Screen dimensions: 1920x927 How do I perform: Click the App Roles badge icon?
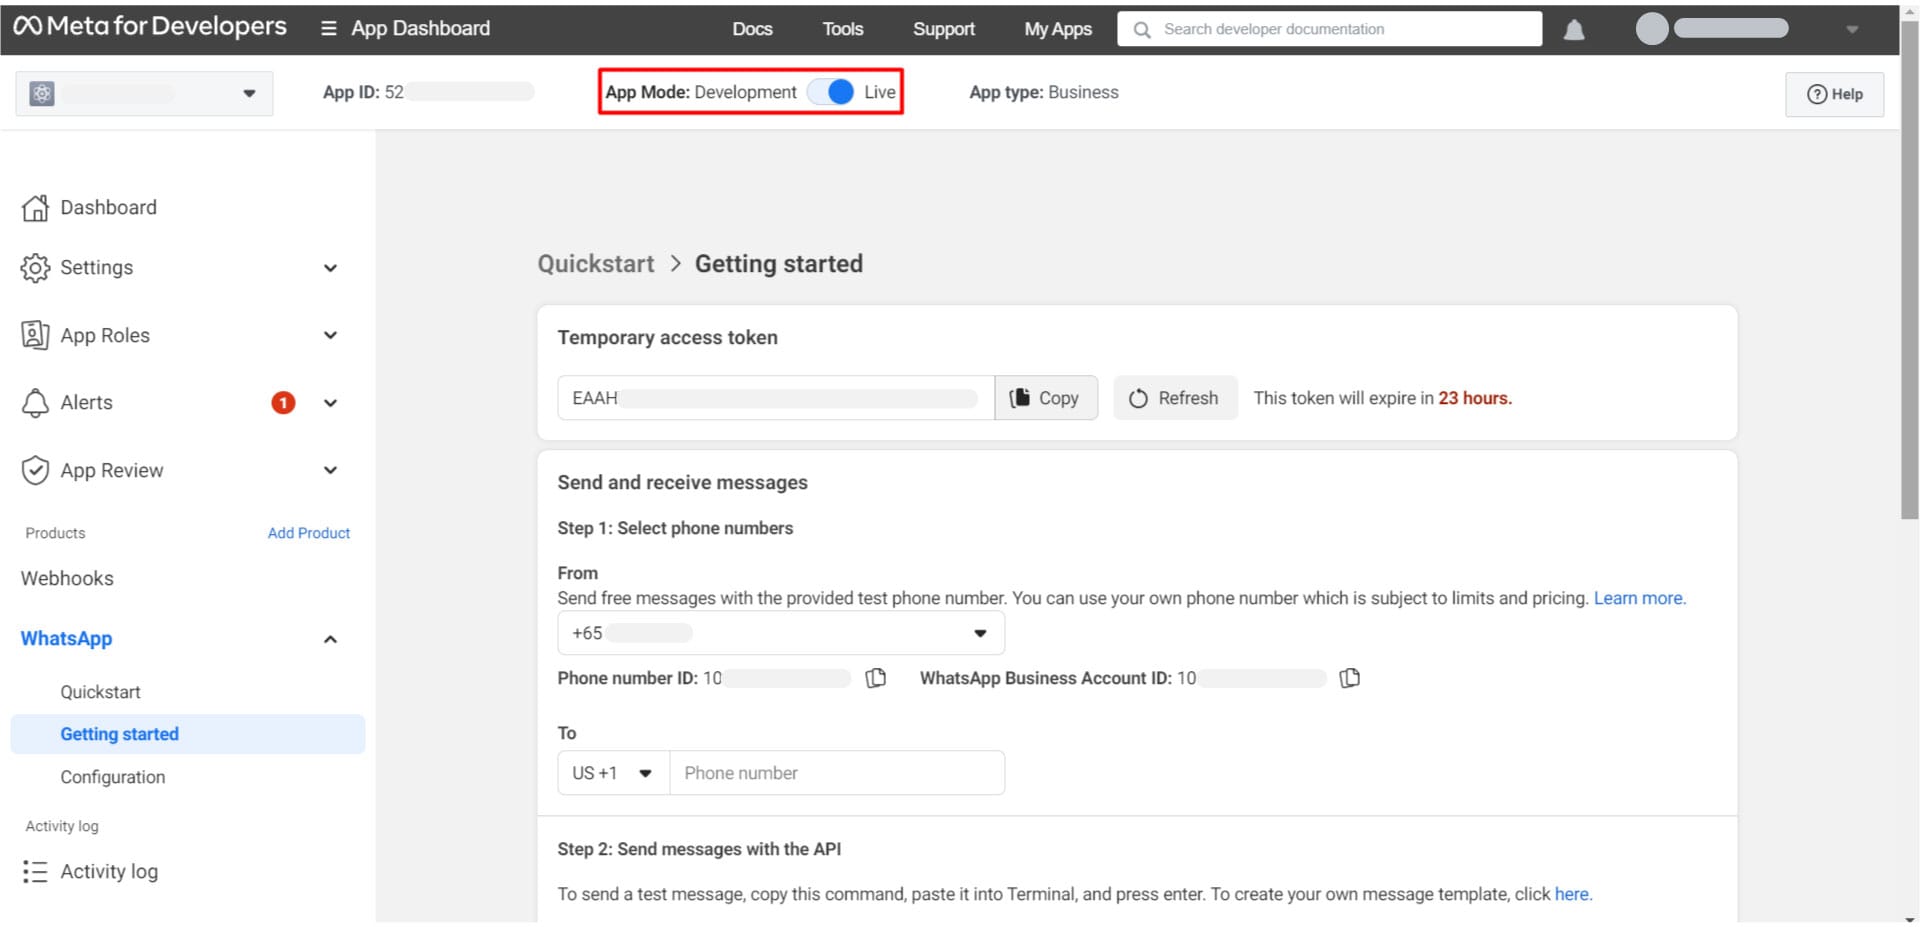tap(35, 335)
